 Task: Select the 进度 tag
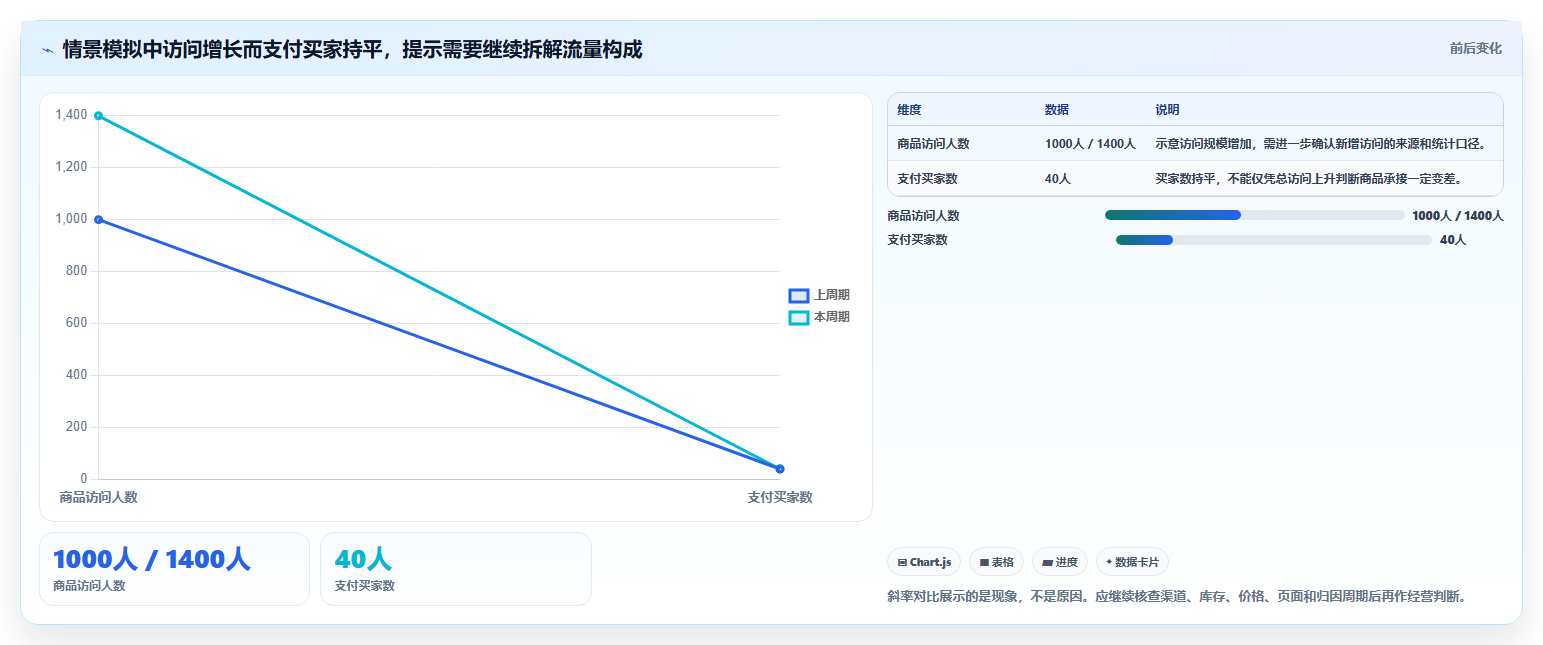click(x=1059, y=562)
